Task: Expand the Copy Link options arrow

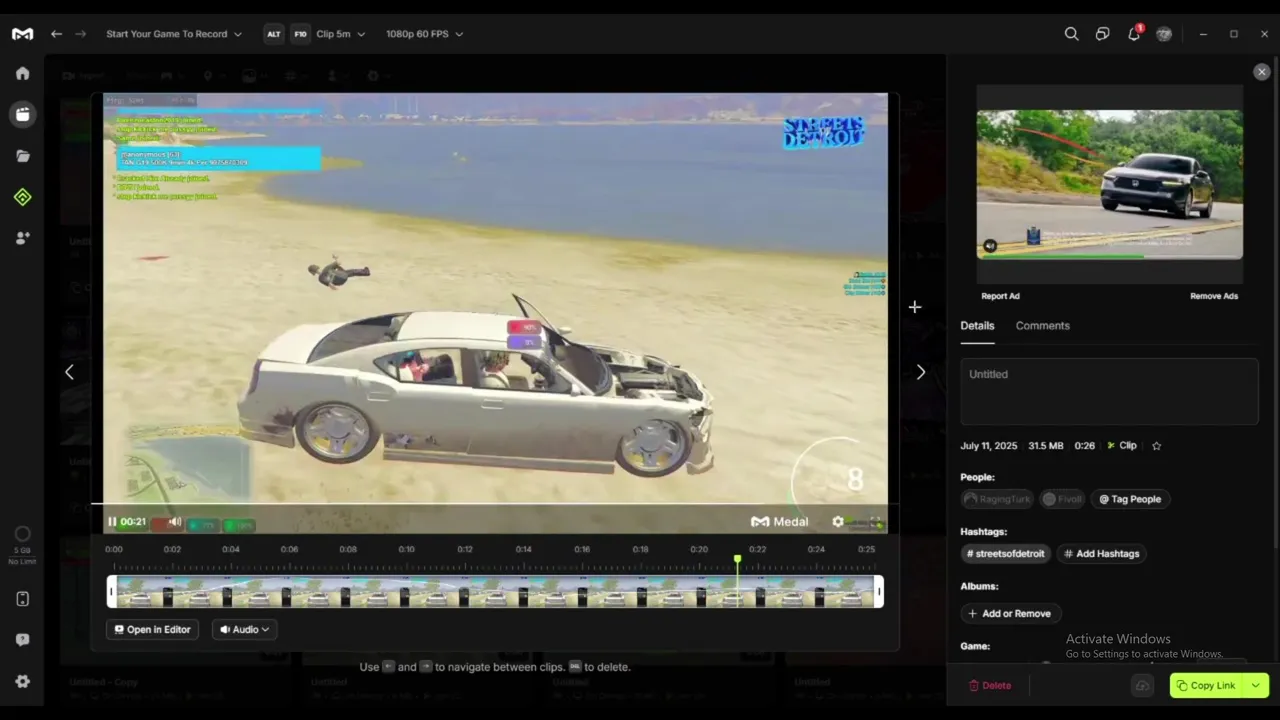Action: (1256, 685)
